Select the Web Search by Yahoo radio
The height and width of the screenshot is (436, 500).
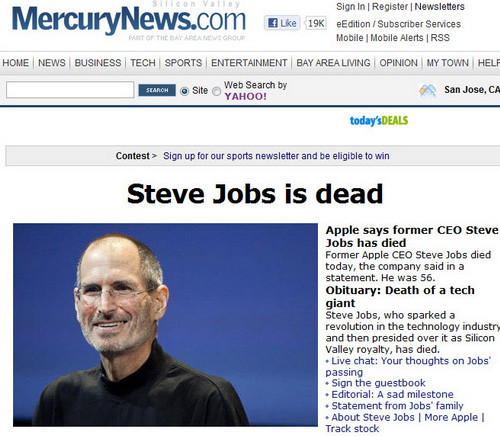click(x=216, y=91)
